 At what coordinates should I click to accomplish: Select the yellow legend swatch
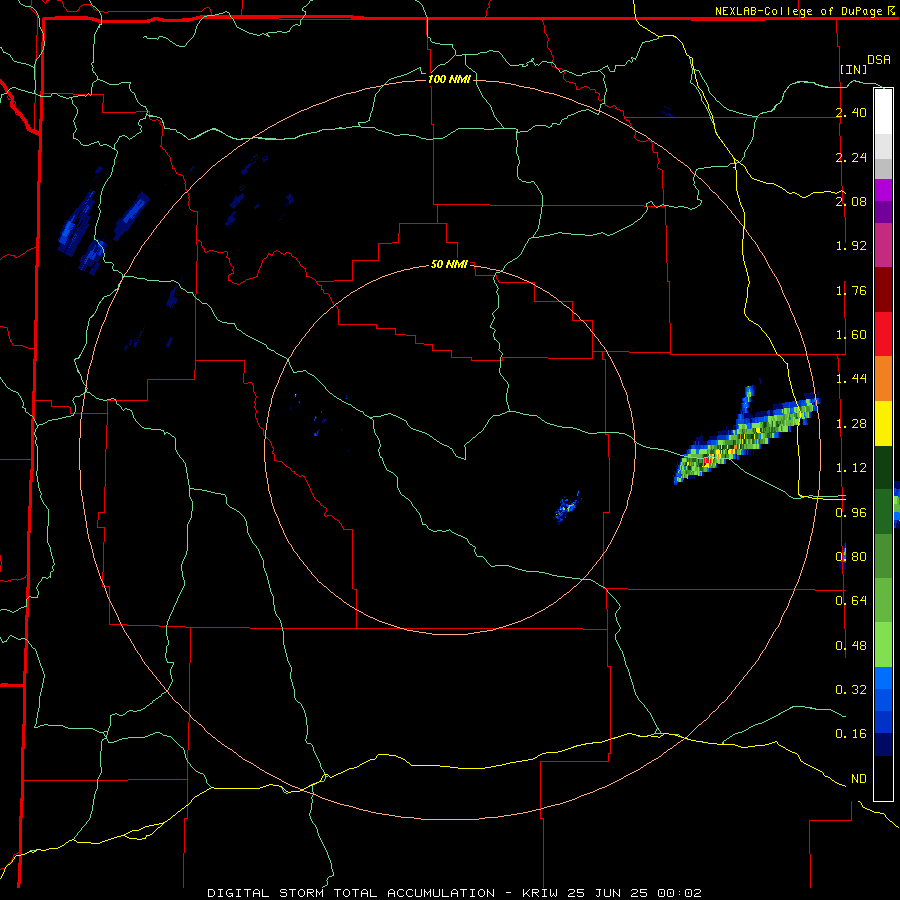pos(883,424)
